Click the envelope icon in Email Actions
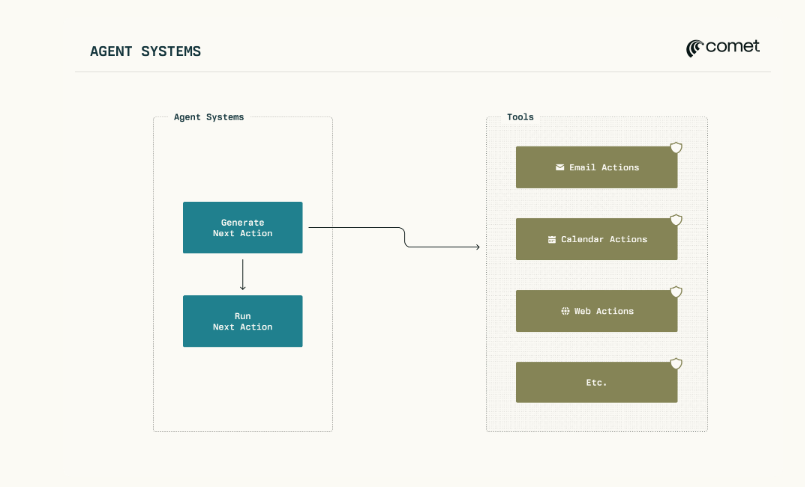 [560, 168]
